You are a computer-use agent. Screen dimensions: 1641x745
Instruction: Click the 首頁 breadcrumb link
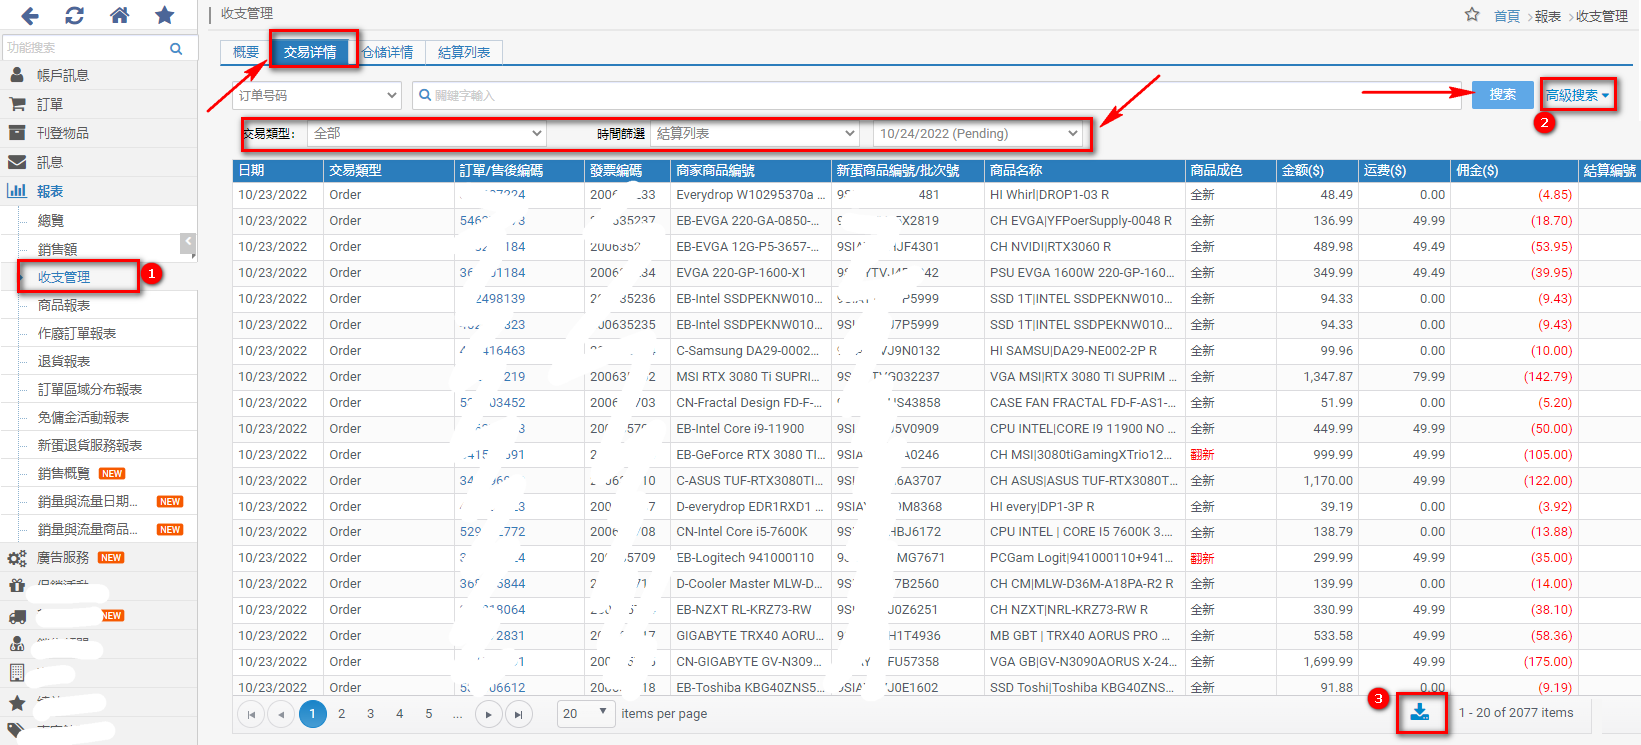click(x=1507, y=16)
